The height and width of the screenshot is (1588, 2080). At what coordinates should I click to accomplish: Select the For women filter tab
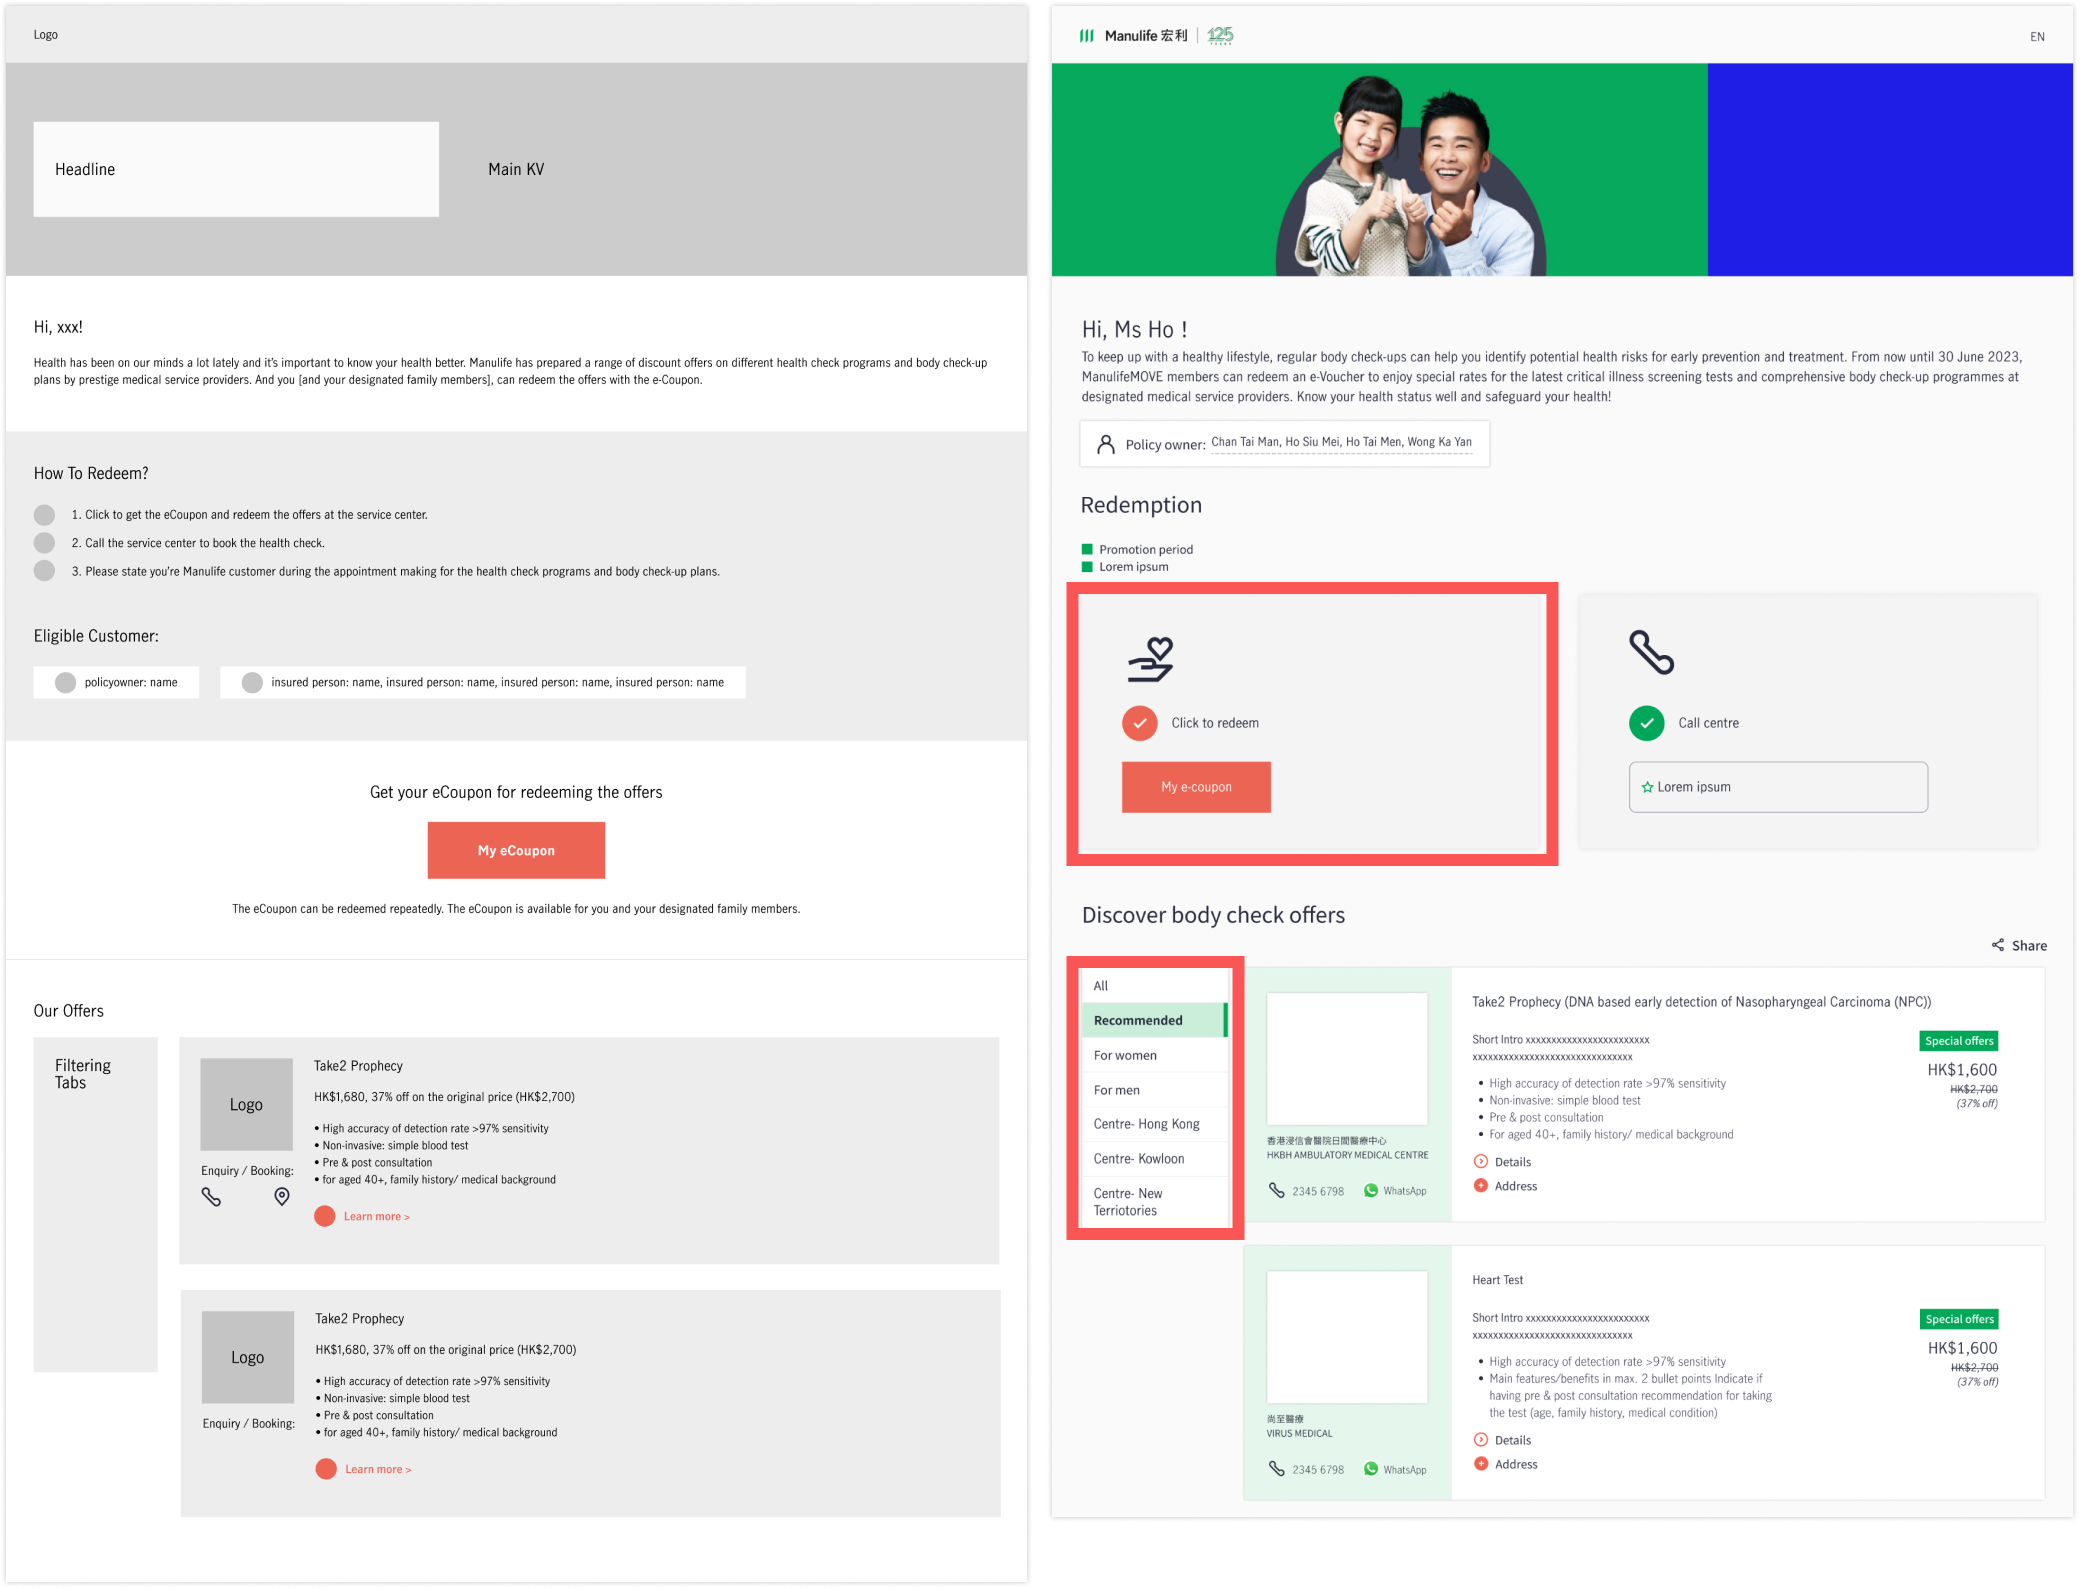pyautogui.click(x=1125, y=1055)
